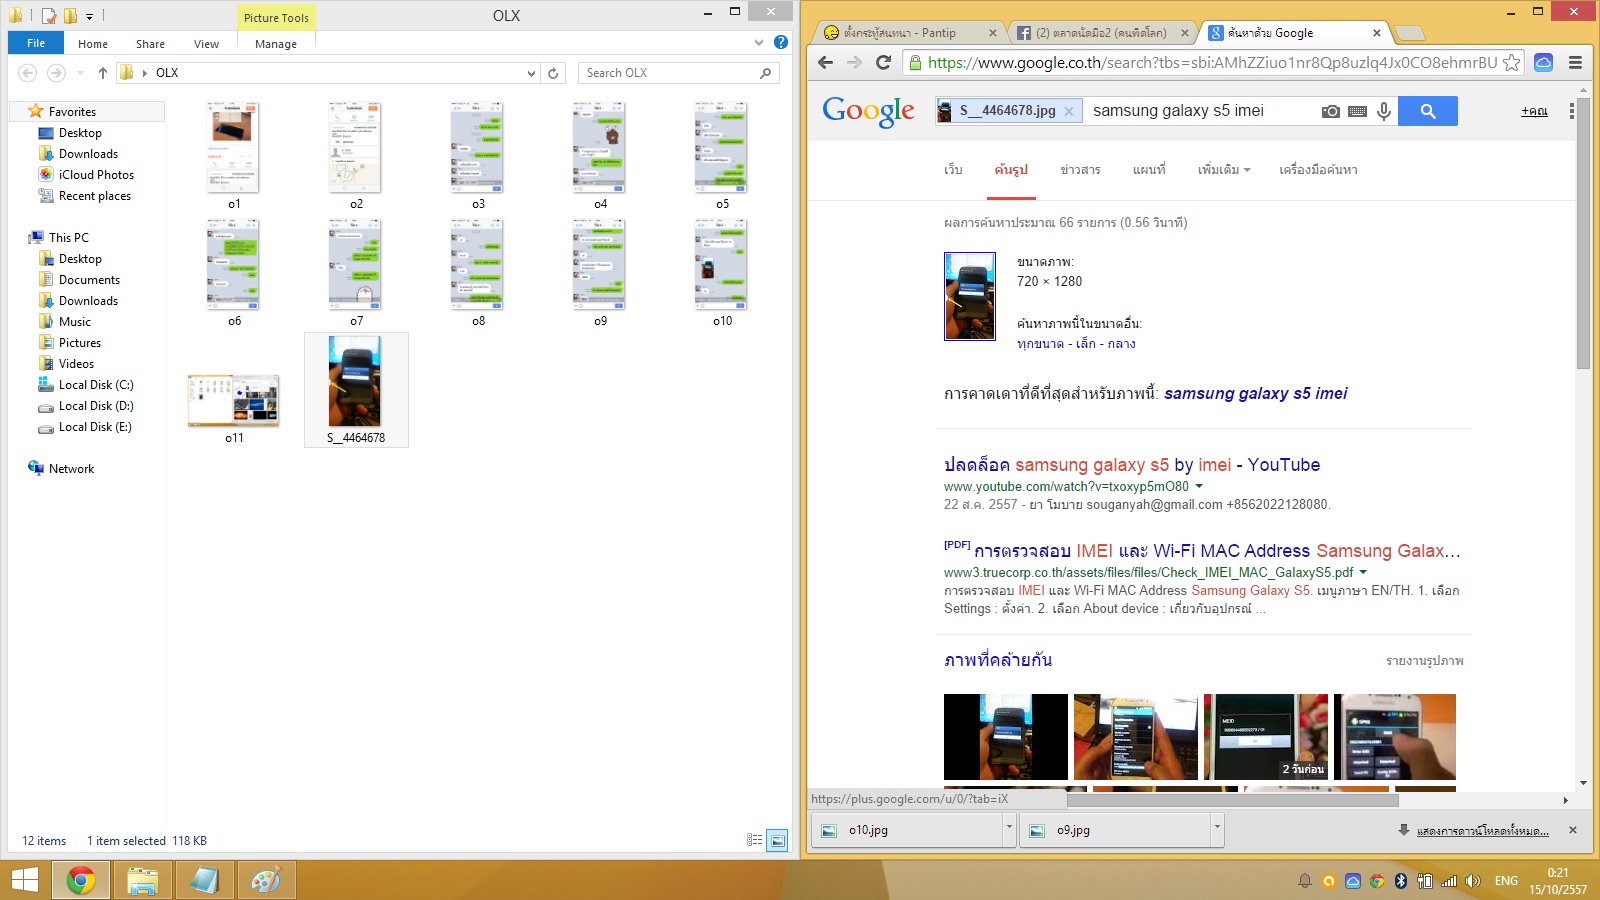The image size is (1600, 900).
Task: Reload the Google results page
Action: pos(883,62)
